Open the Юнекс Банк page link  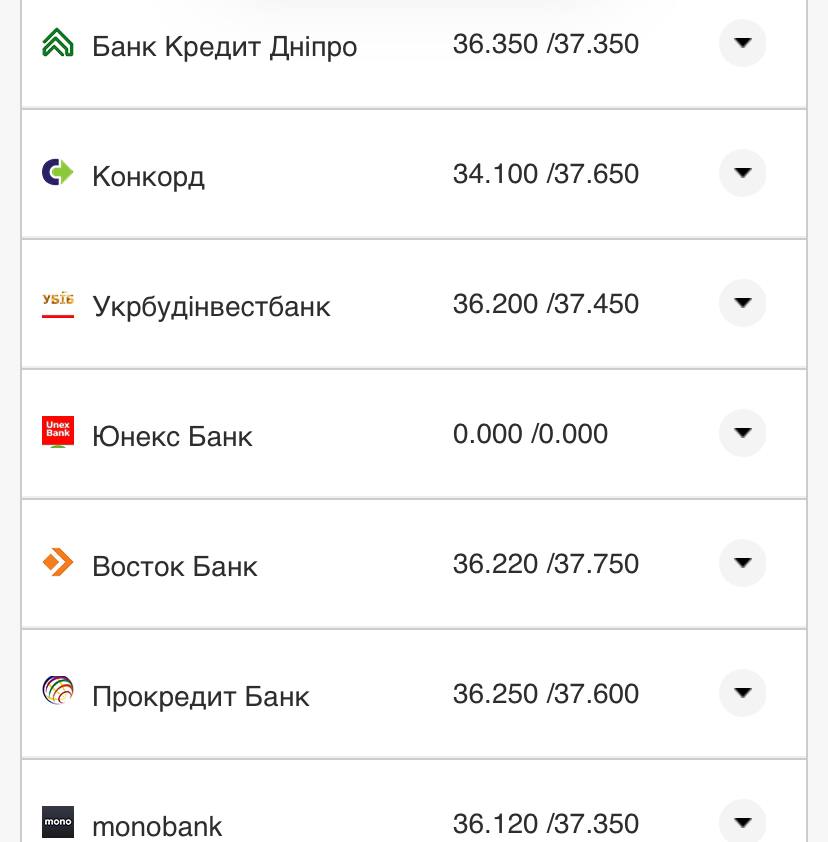172,435
